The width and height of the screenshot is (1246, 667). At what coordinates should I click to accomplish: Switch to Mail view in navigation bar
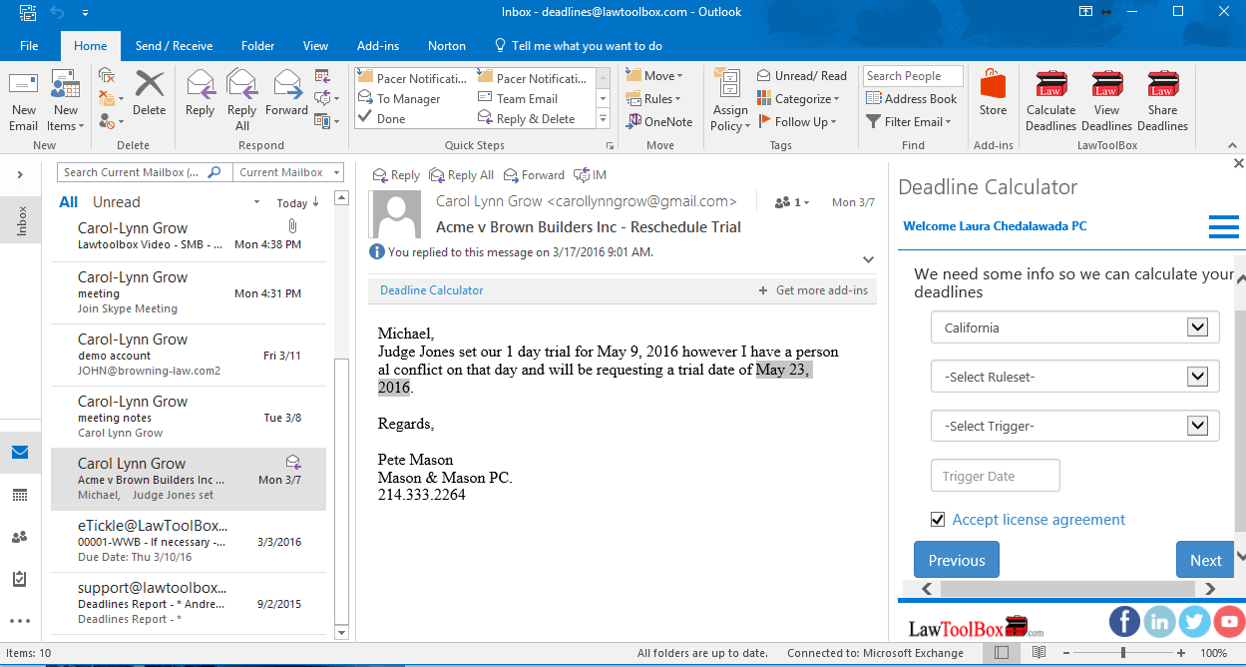tap(20, 452)
